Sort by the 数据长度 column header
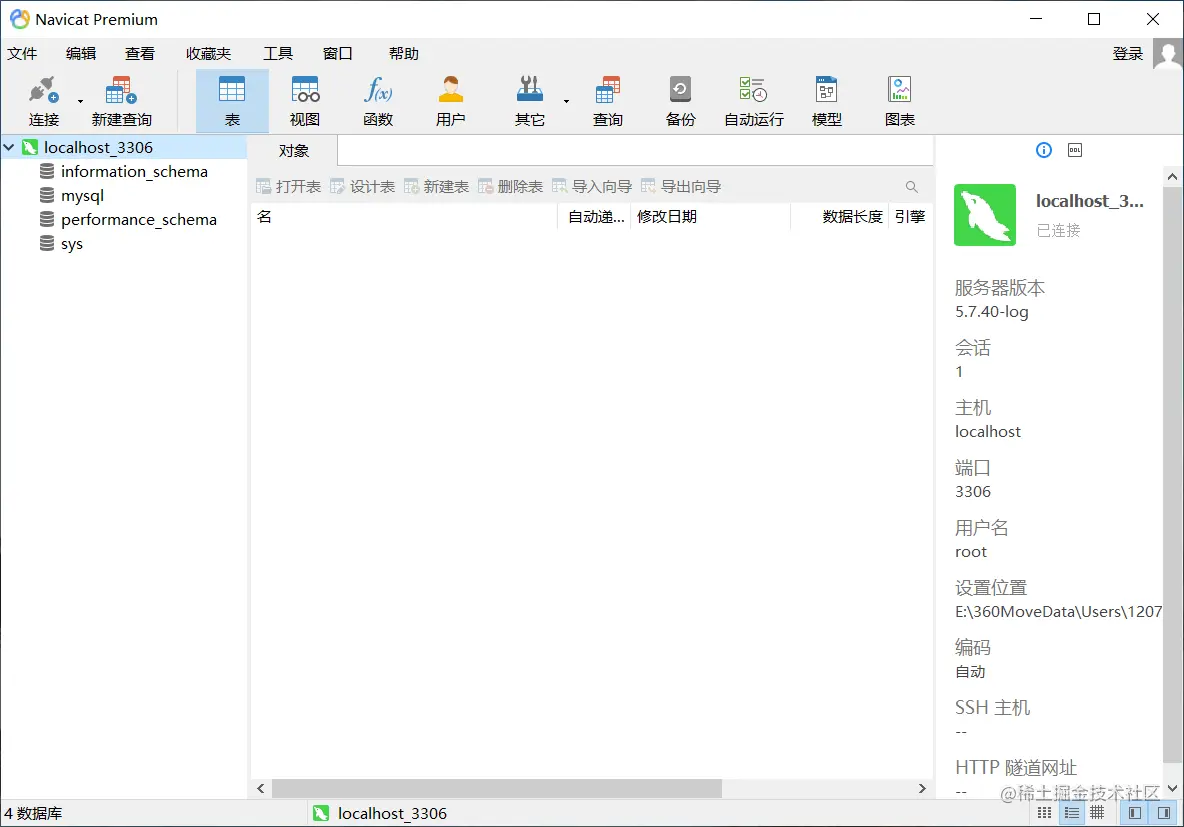Screen dimensions: 1184x827 click(x=840, y=217)
